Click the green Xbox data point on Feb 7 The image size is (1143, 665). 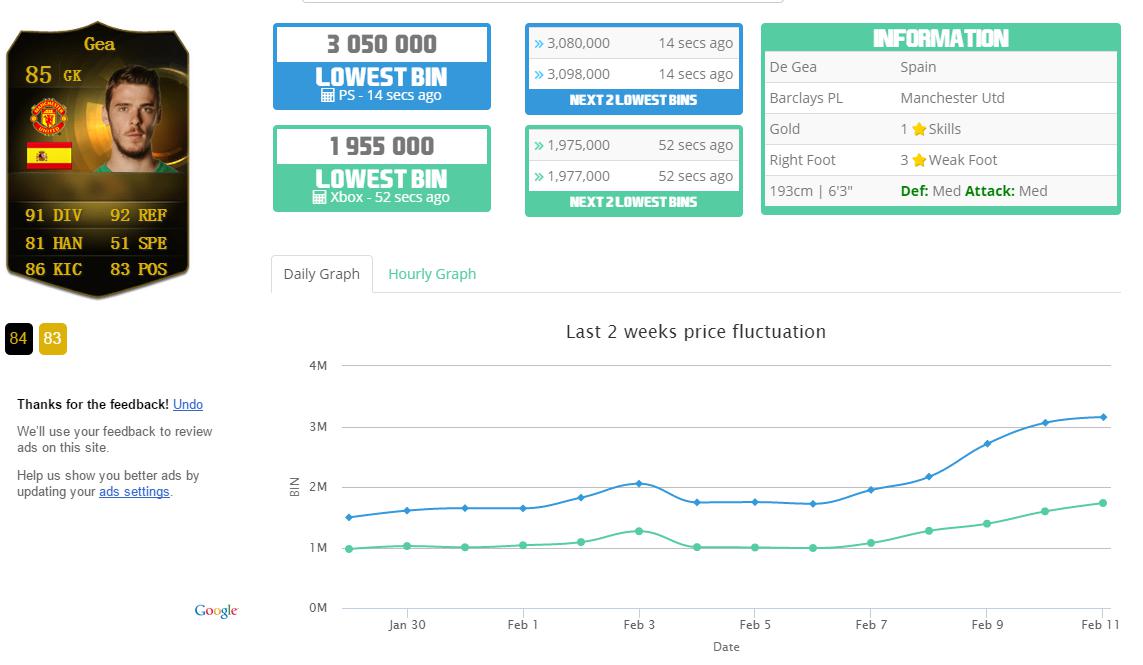(871, 542)
